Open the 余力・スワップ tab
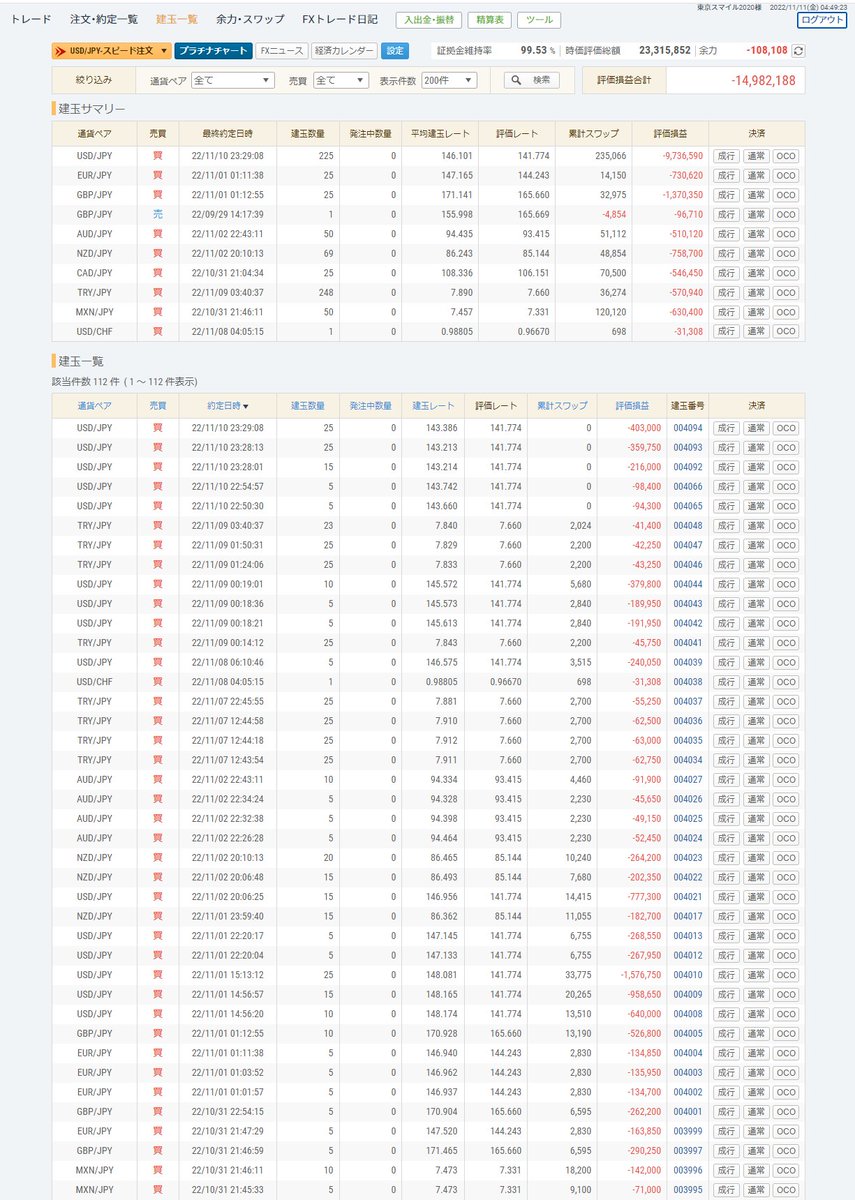The height and width of the screenshot is (1200, 855). [250, 19]
